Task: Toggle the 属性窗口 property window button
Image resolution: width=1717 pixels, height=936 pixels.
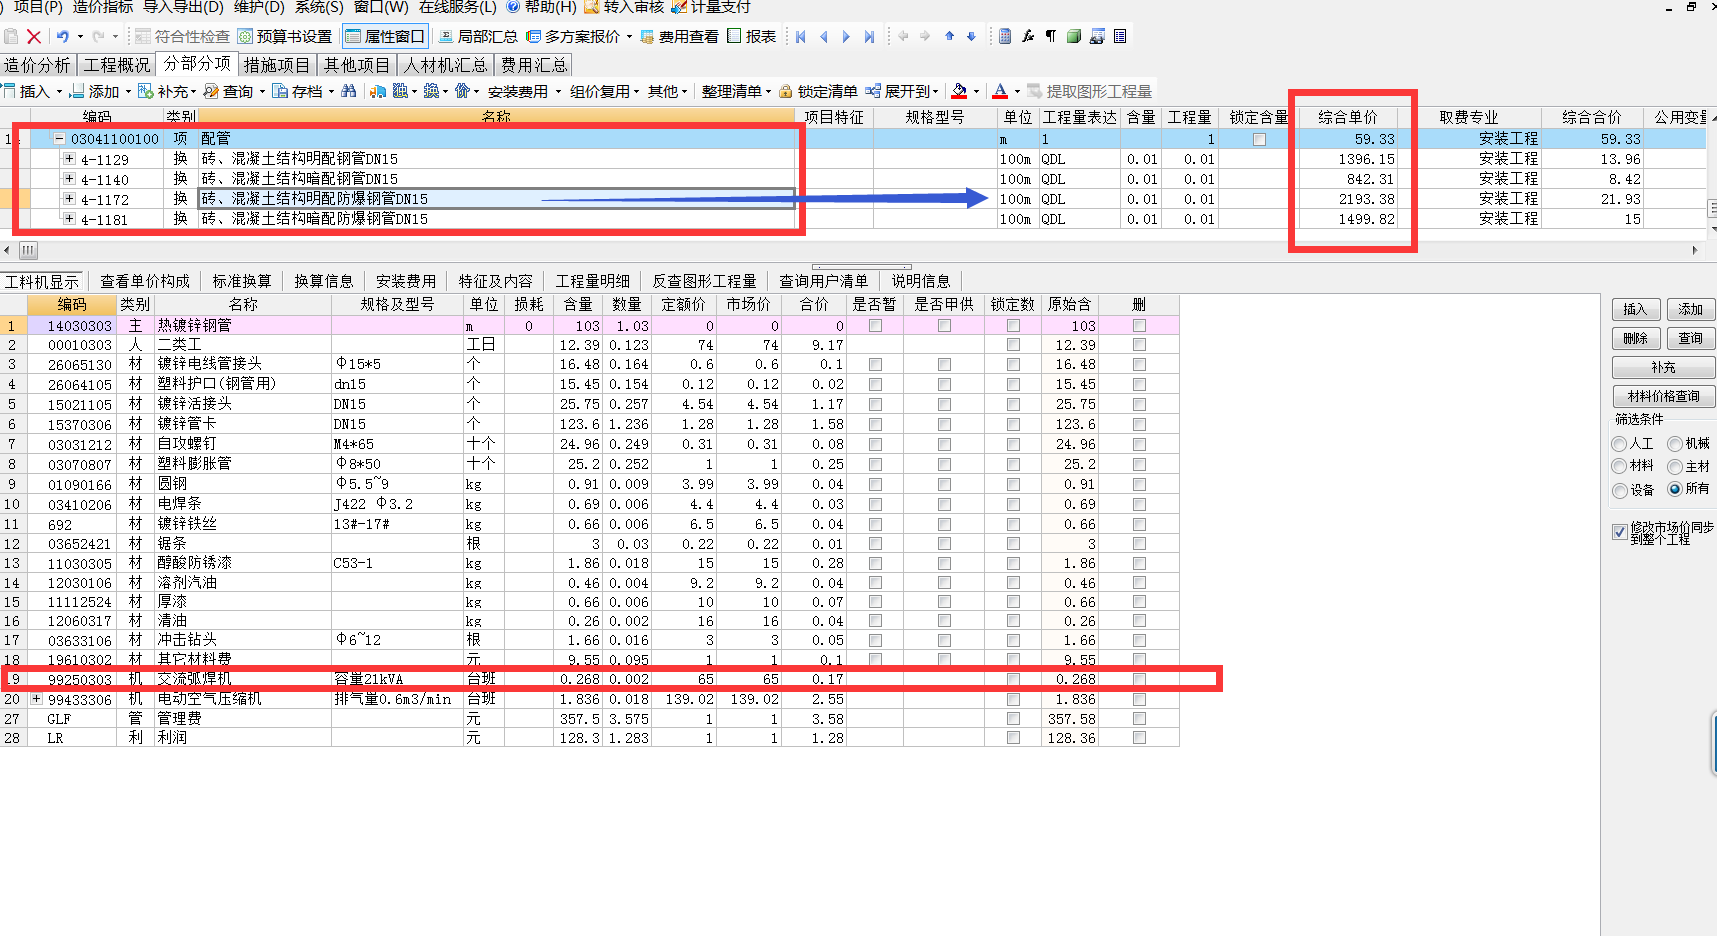Action: tap(386, 36)
